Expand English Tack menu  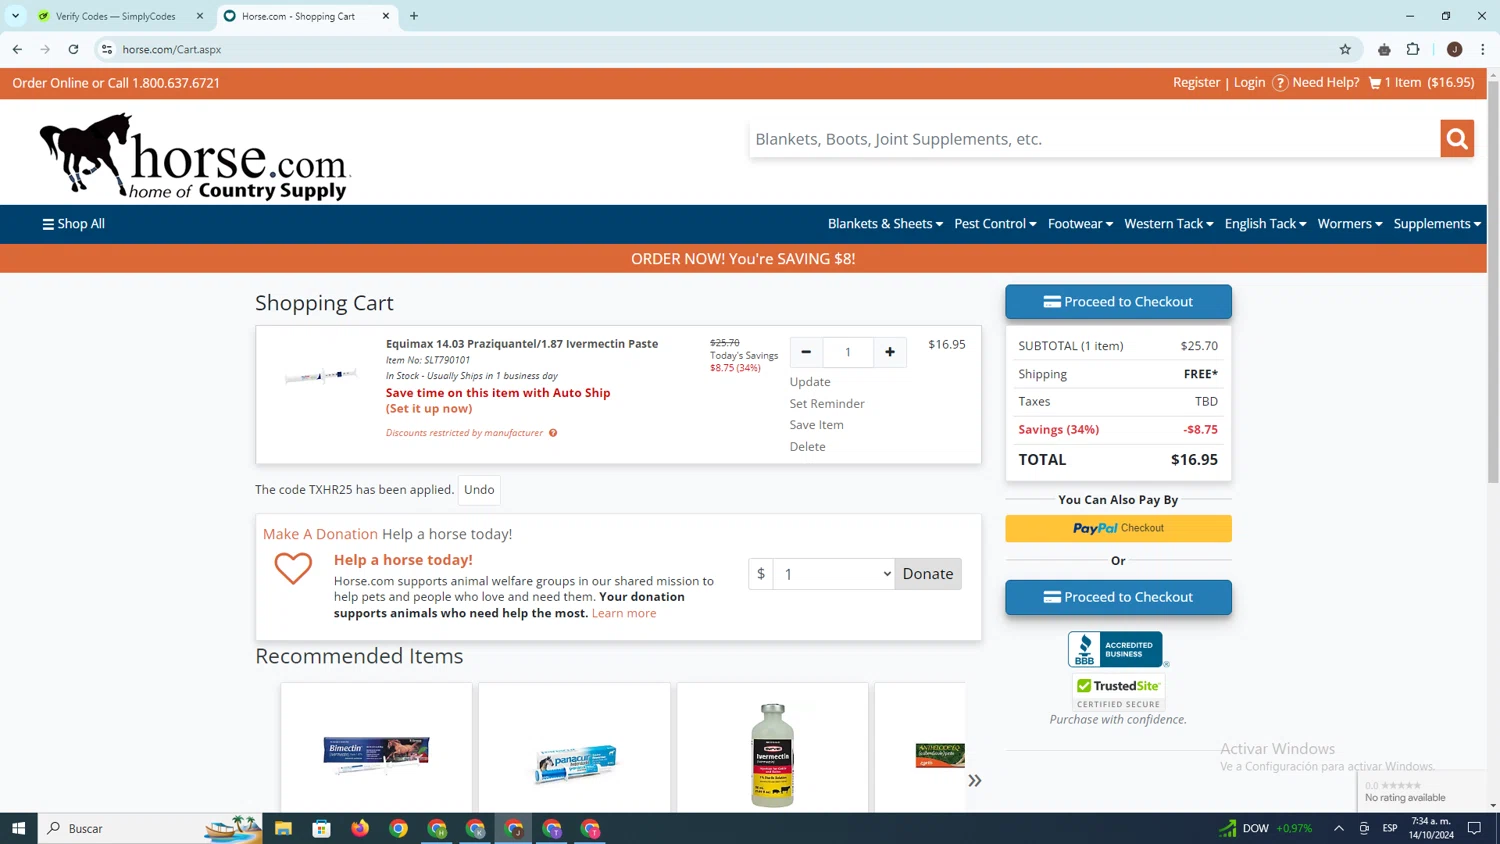click(x=1265, y=224)
